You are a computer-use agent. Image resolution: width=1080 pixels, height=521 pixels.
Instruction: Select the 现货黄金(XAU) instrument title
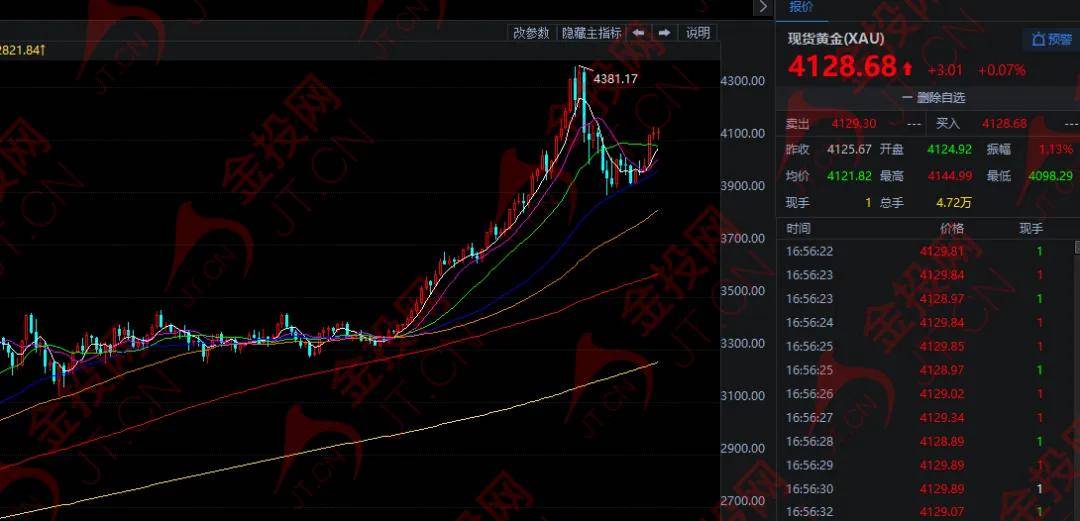[x=836, y=39]
